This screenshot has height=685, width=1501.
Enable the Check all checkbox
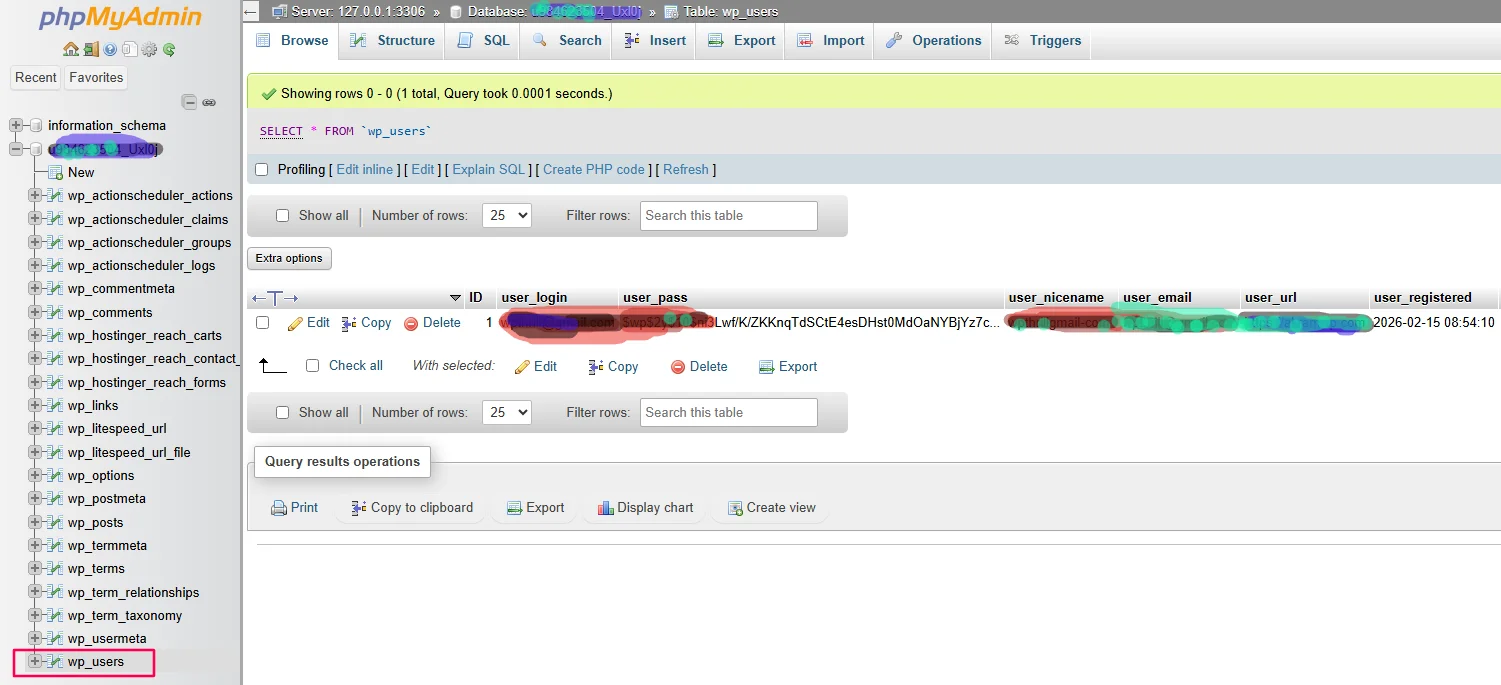click(313, 366)
